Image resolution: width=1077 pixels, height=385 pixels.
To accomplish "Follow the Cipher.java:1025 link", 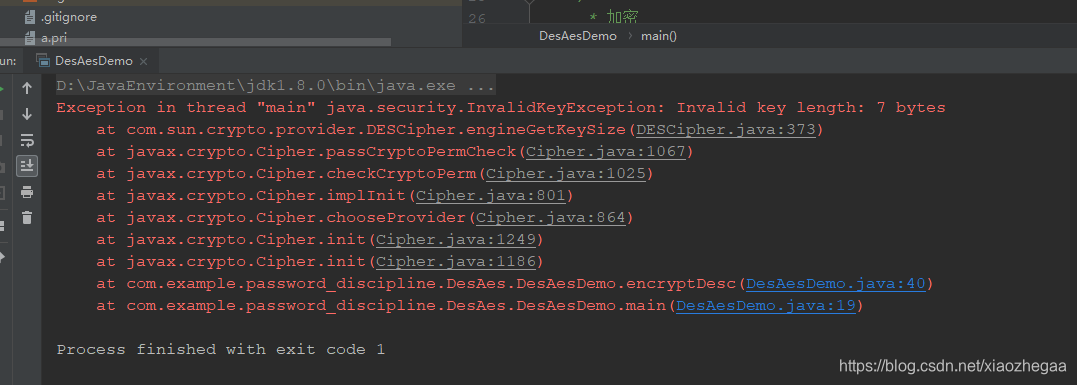I will [x=565, y=173].
